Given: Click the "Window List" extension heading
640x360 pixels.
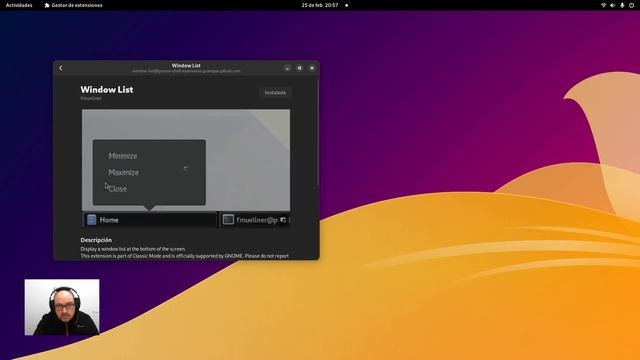Looking at the screenshot, I should pyautogui.click(x=107, y=89).
